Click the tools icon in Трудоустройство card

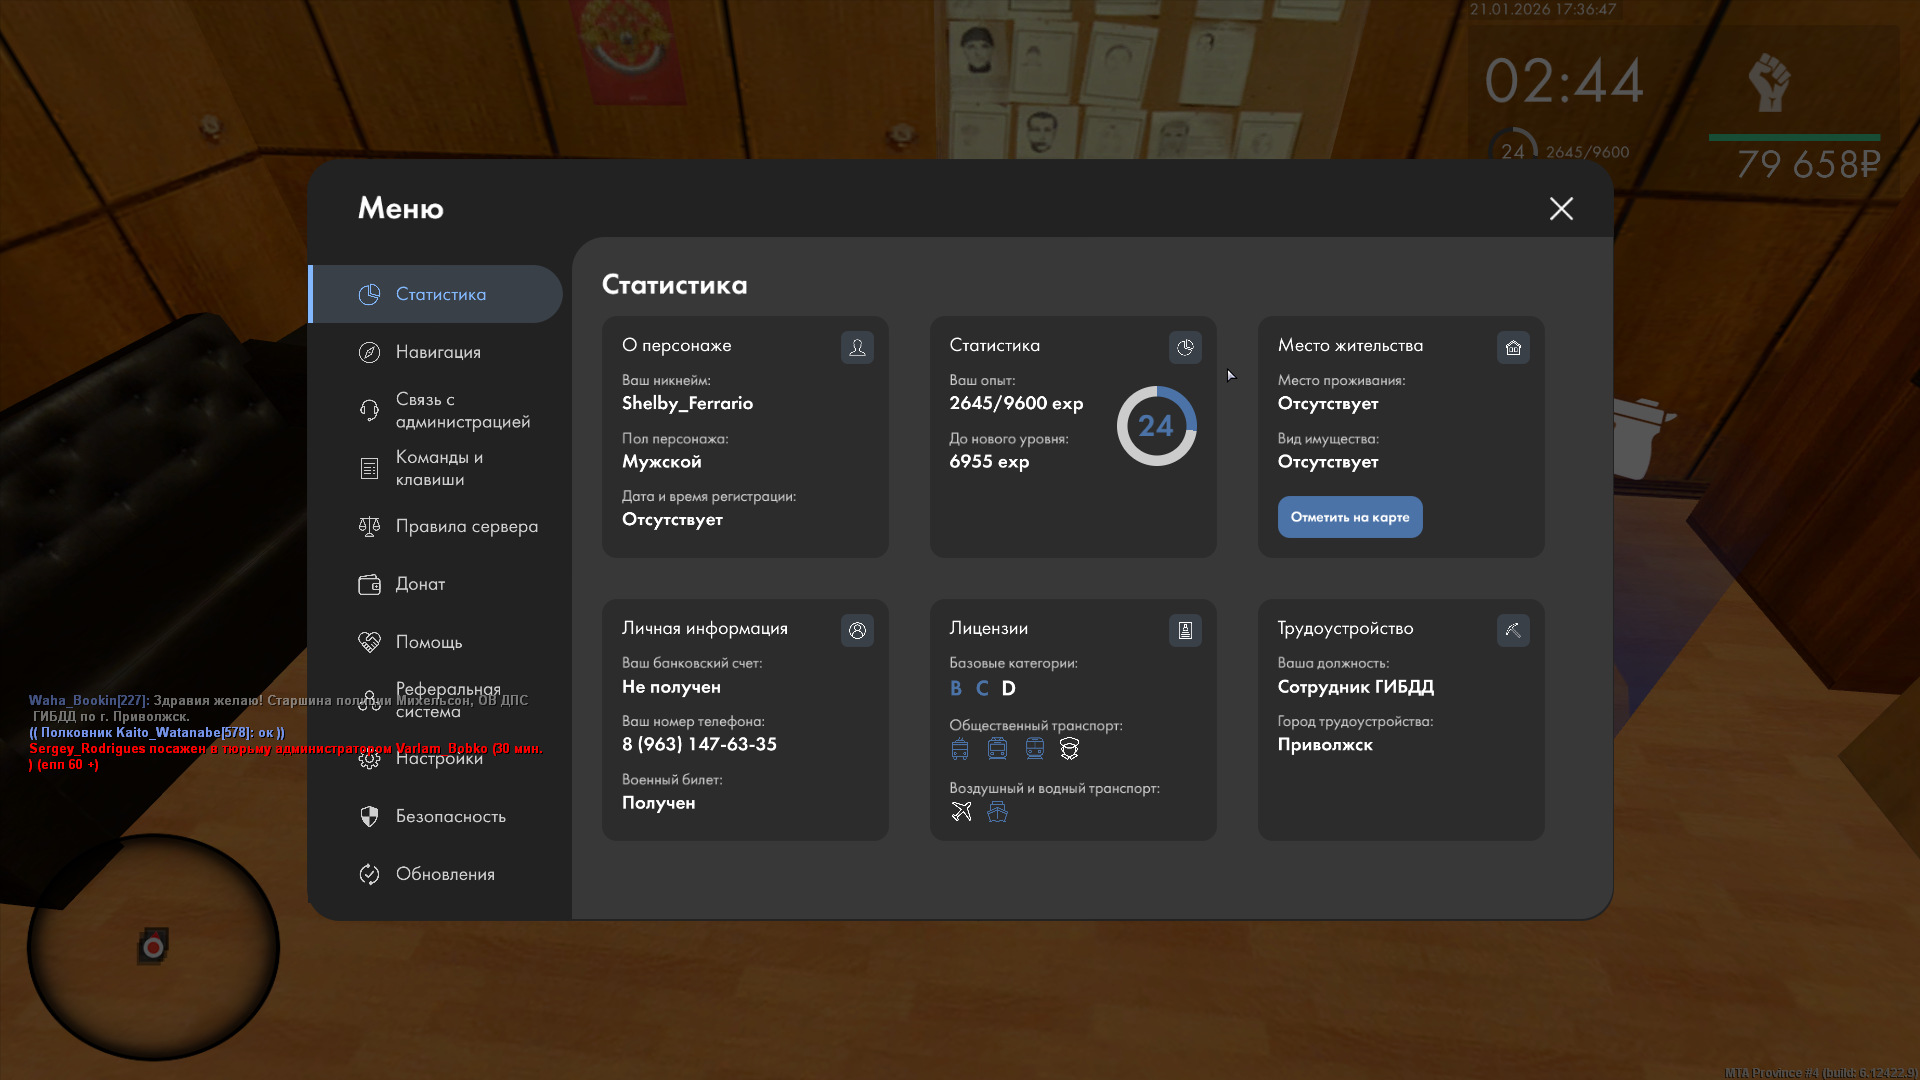tap(1513, 630)
